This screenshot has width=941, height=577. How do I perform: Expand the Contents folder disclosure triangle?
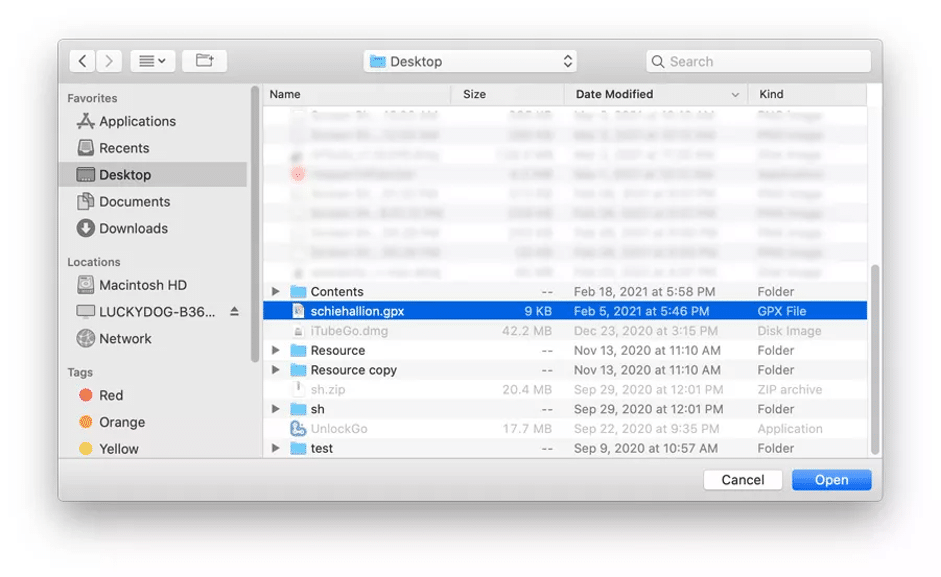[276, 292]
